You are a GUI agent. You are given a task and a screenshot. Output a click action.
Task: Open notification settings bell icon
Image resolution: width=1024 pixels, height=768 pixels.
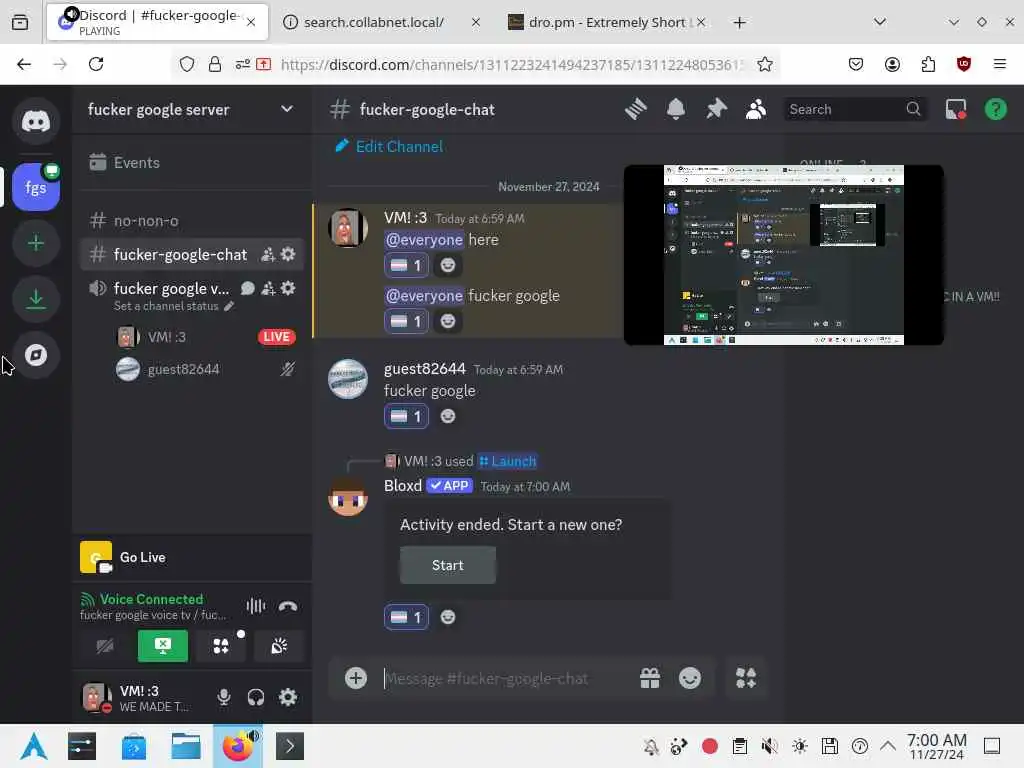(x=676, y=109)
